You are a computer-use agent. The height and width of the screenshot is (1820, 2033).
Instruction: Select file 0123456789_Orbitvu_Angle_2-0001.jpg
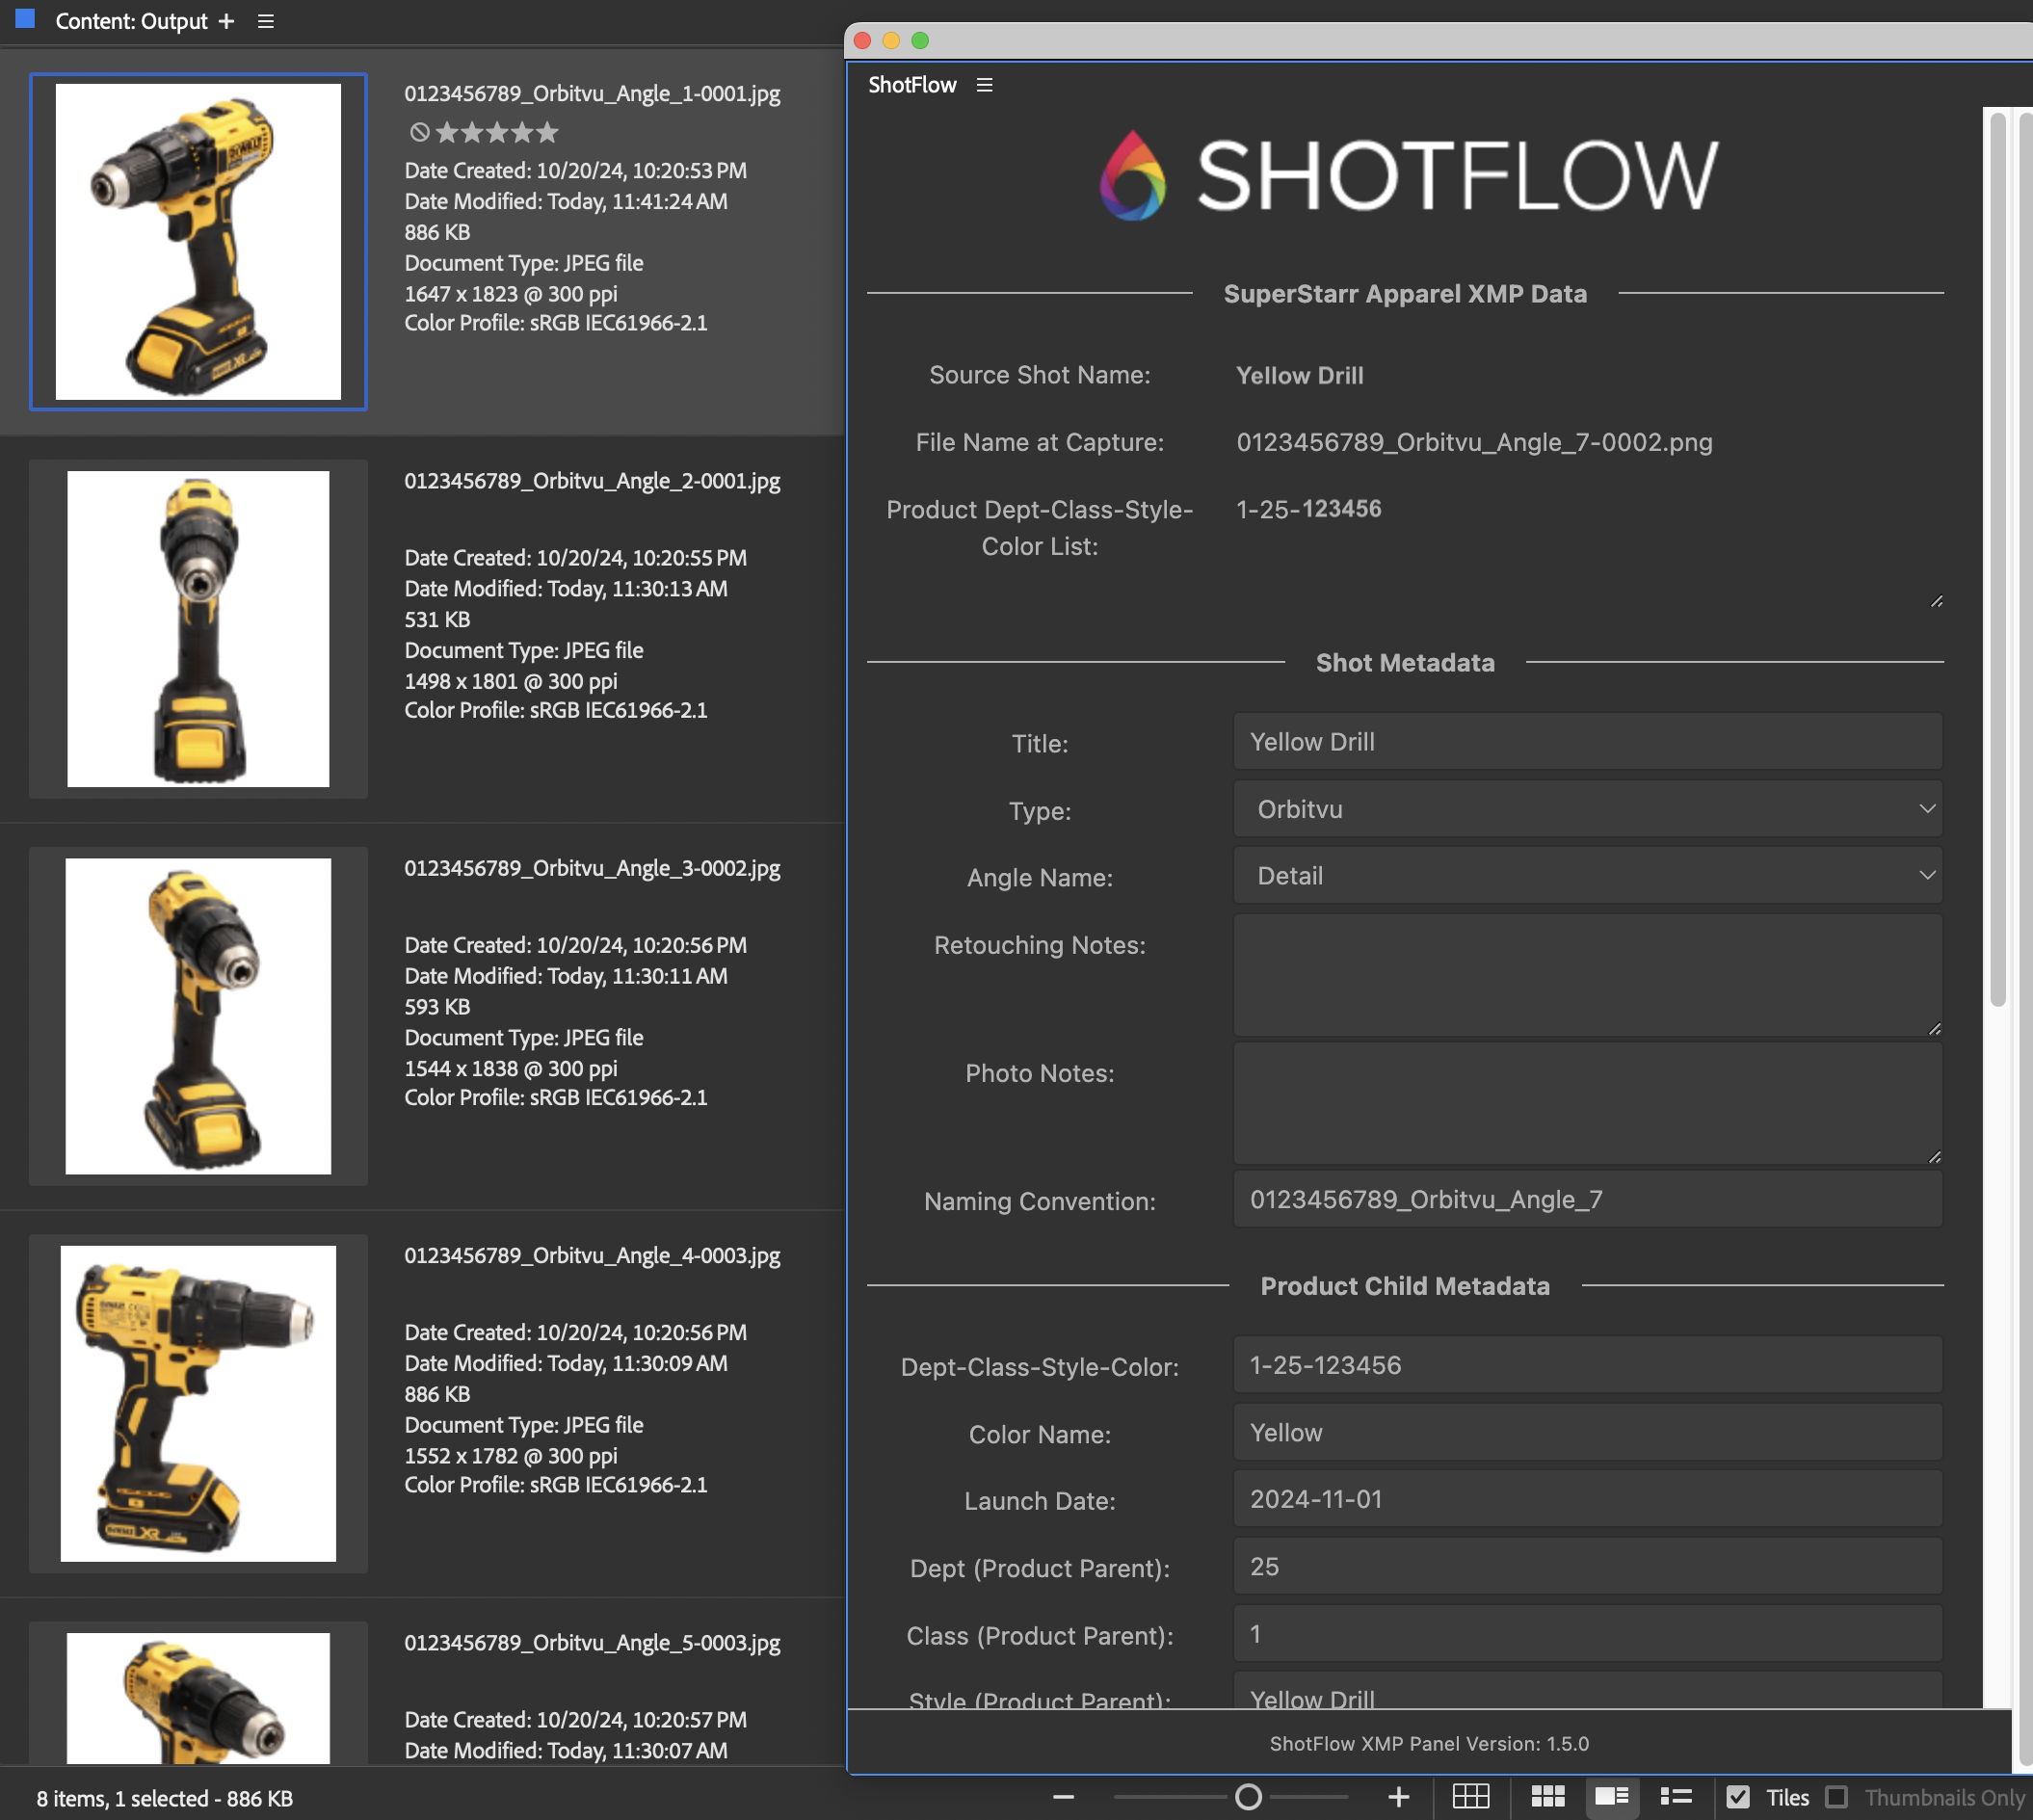click(591, 481)
